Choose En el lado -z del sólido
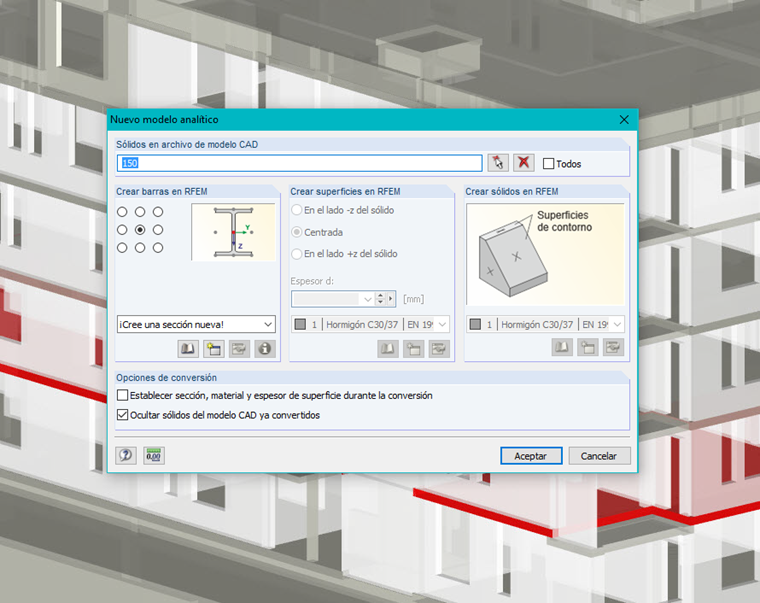 tap(297, 210)
